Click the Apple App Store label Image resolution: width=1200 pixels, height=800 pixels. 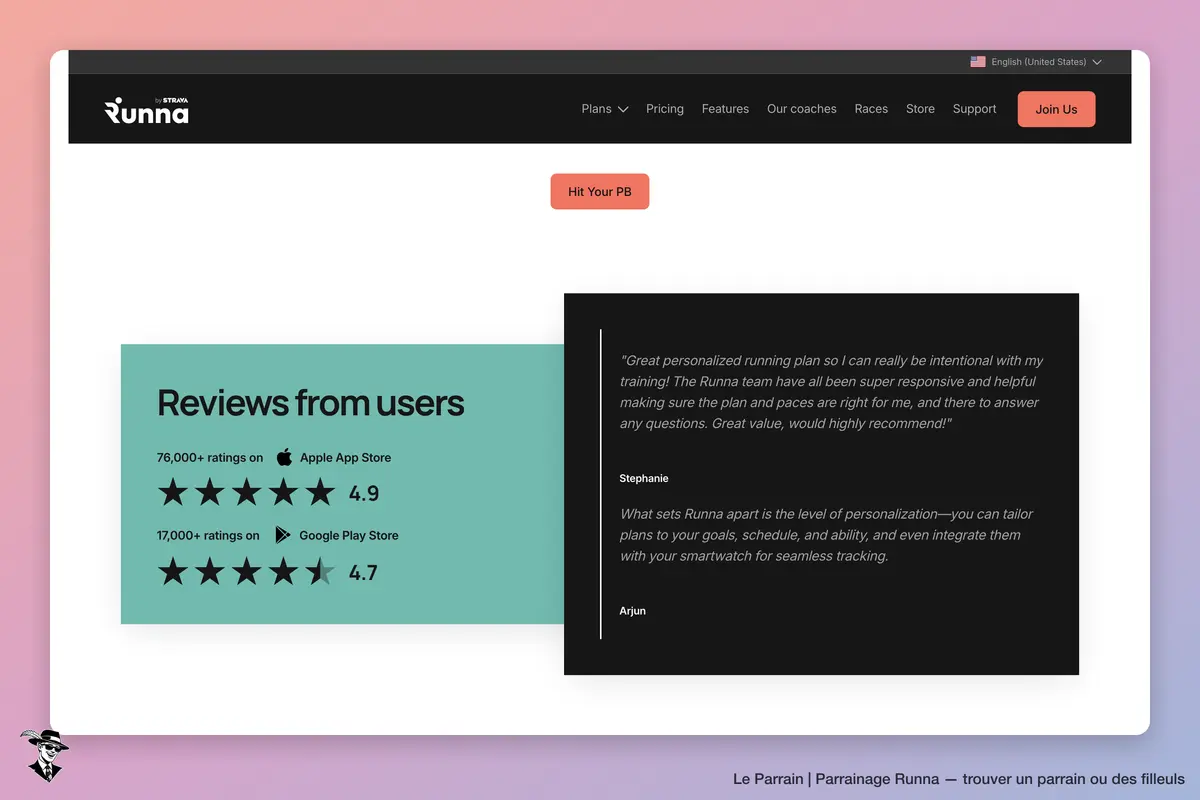346,457
